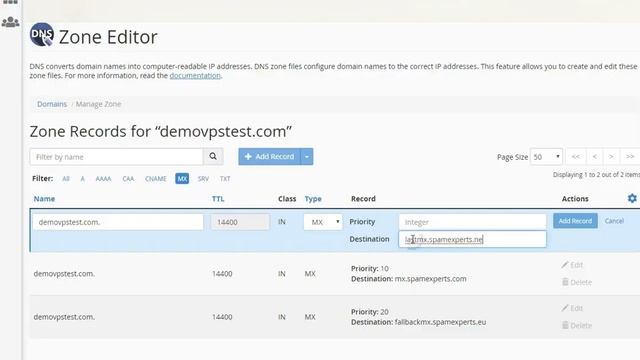Select destination text mx.spamexperts.com
Image resolution: width=640 pixels, height=360 pixels.
pos(430,279)
